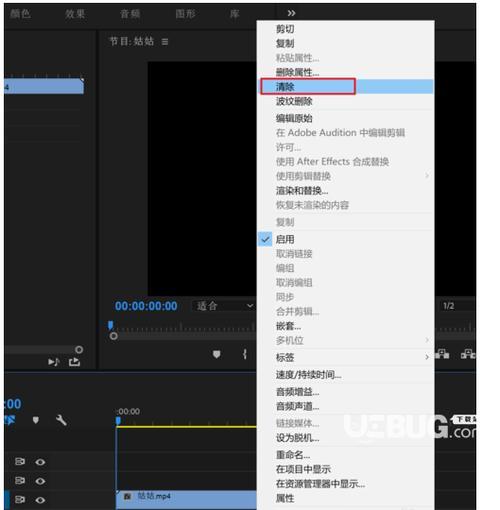Choose 编辑原始 from the context menu
Image resolution: width=500 pixels, height=510 pixels.
pos(346,118)
